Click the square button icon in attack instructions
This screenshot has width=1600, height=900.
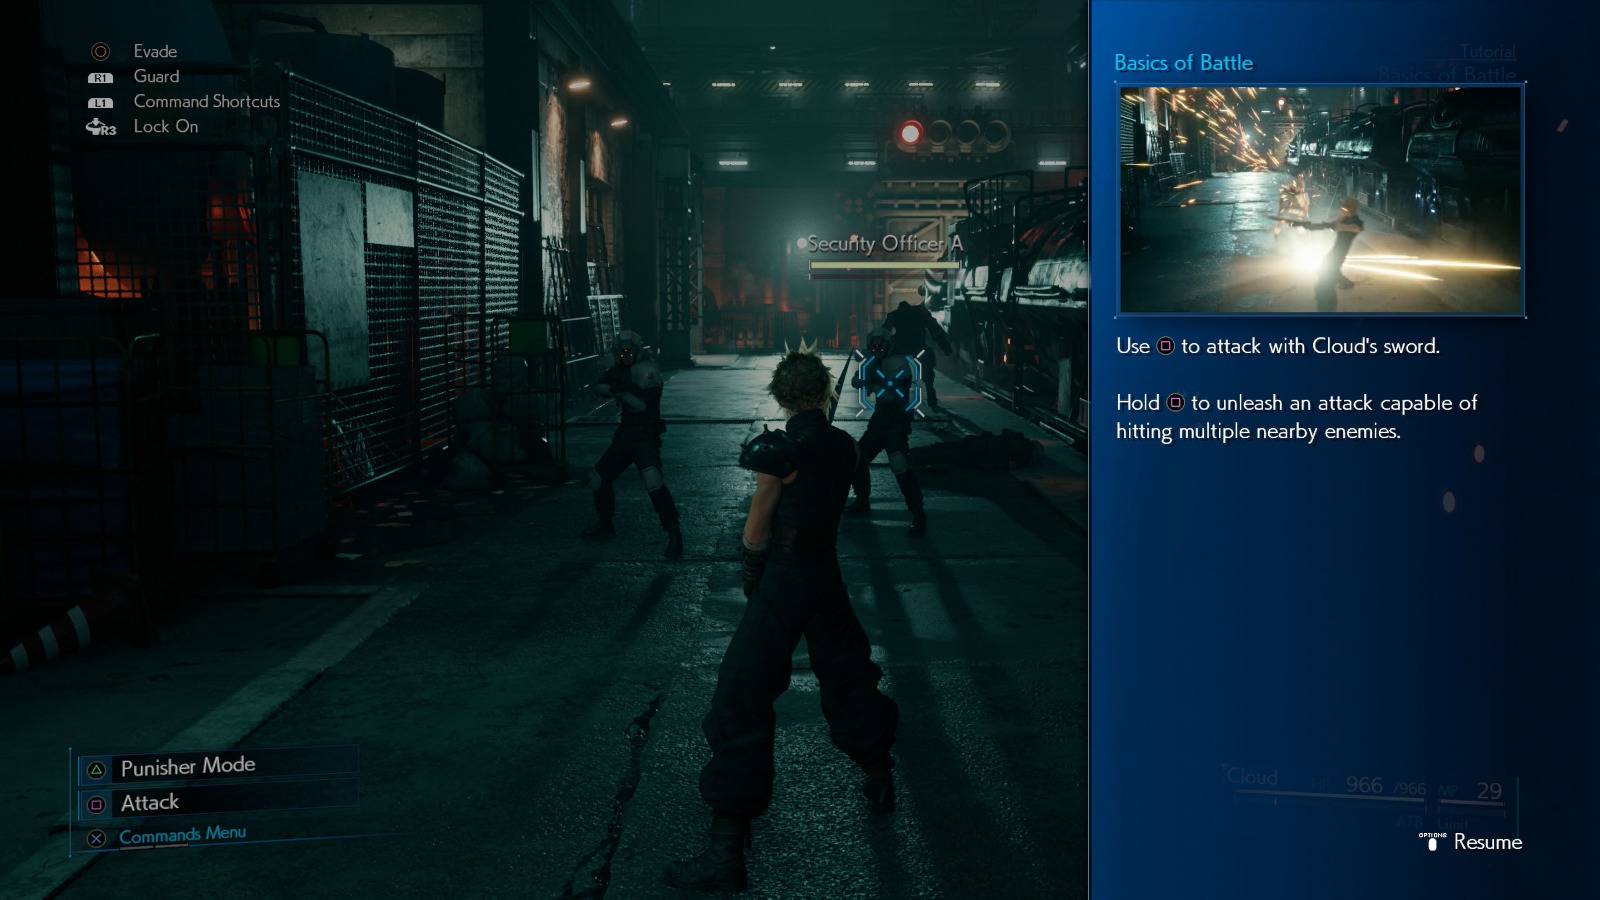[x=1165, y=347]
